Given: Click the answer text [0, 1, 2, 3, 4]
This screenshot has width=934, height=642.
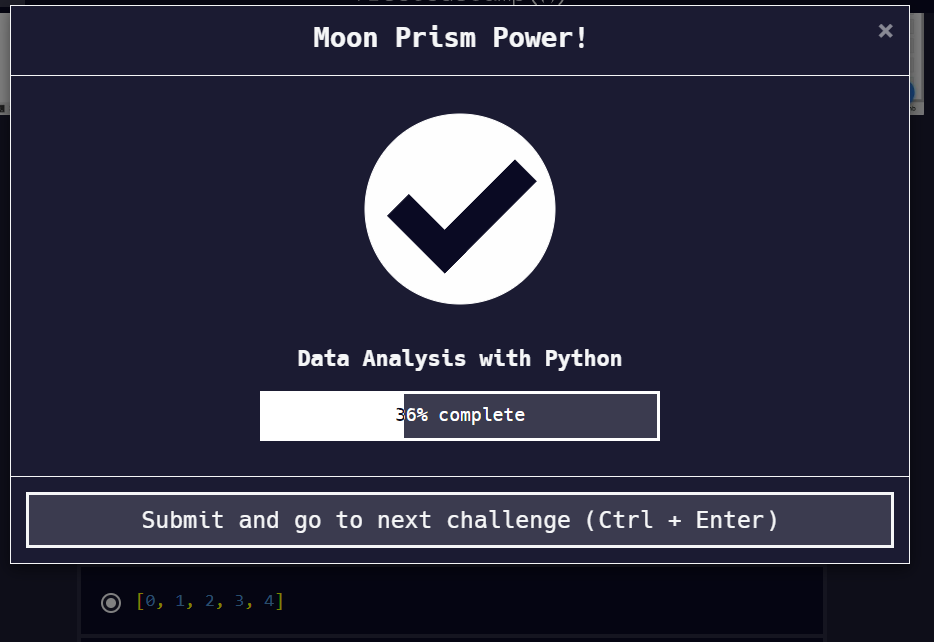Looking at the screenshot, I should [210, 602].
